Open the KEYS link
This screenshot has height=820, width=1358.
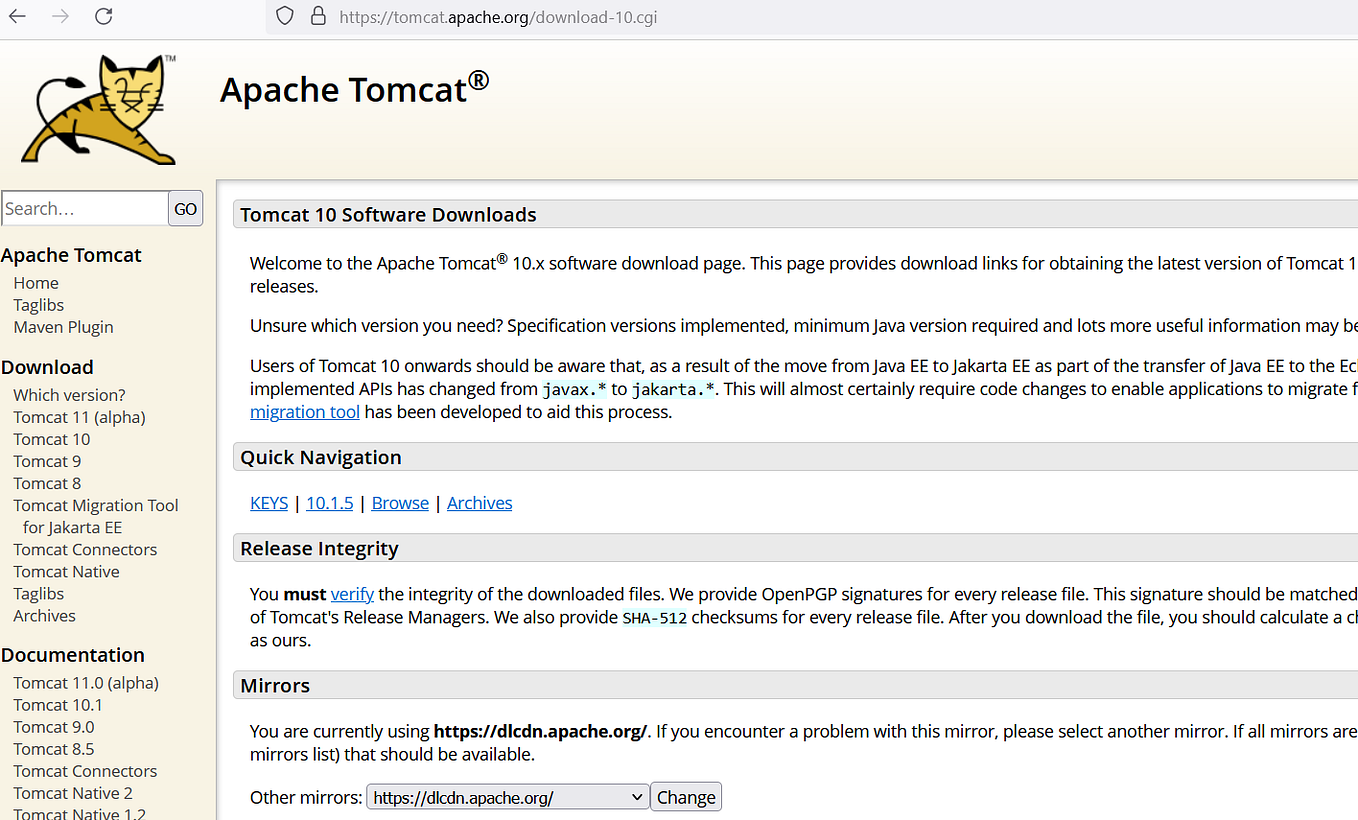pyautogui.click(x=268, y=503)
